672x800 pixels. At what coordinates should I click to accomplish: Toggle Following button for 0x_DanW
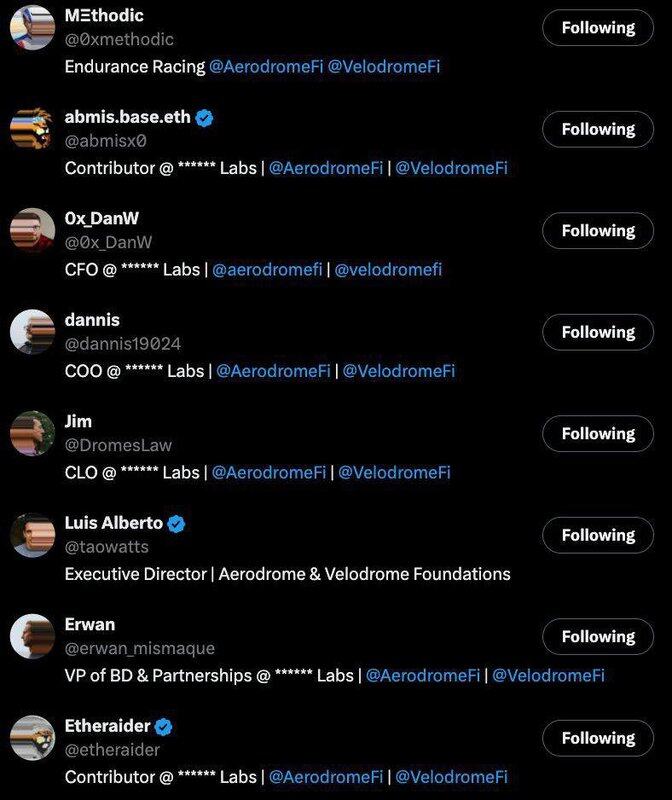click(x=598, y=231)
